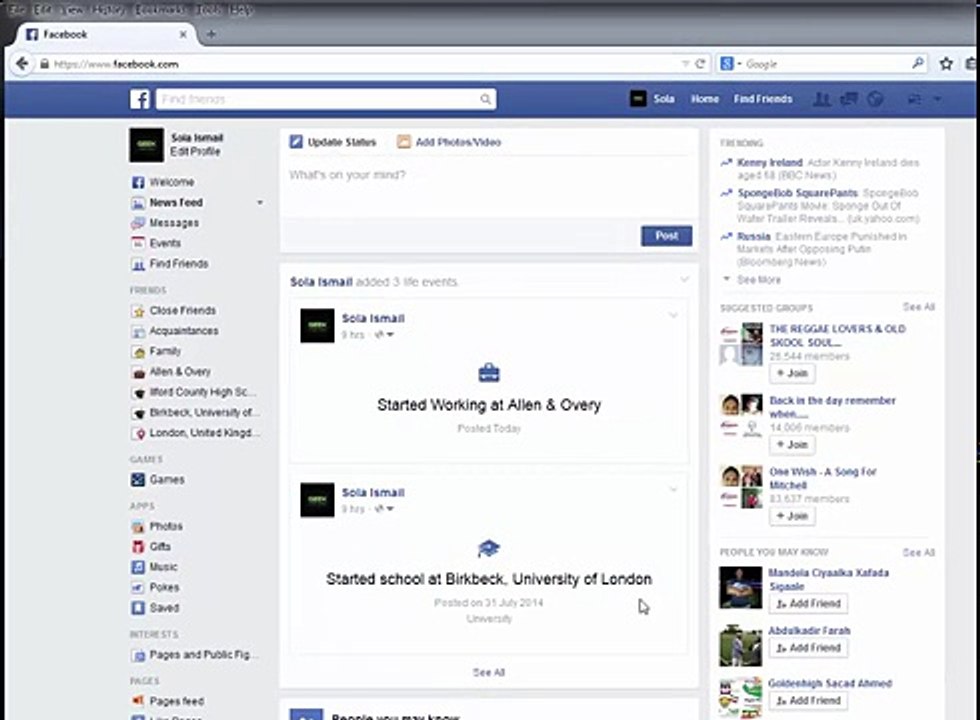This screenshot has width=980, height=720.
Task: Open Find Friends in the left sidebar
Action: [170, 264]
